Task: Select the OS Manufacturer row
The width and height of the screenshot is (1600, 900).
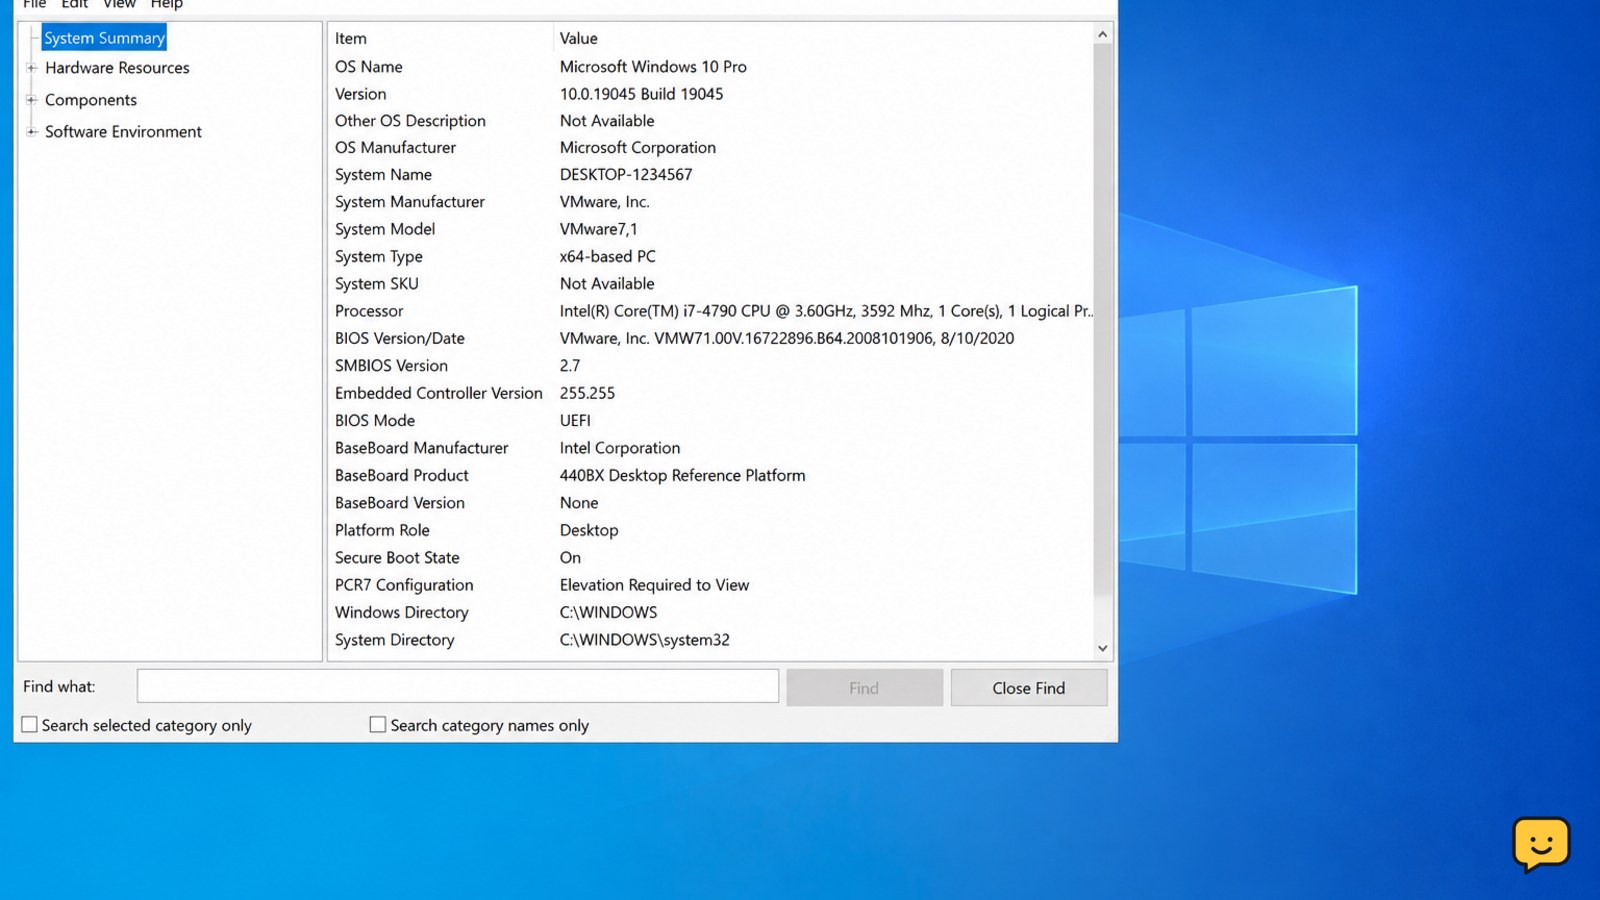Action: click(x=711, y=148)
